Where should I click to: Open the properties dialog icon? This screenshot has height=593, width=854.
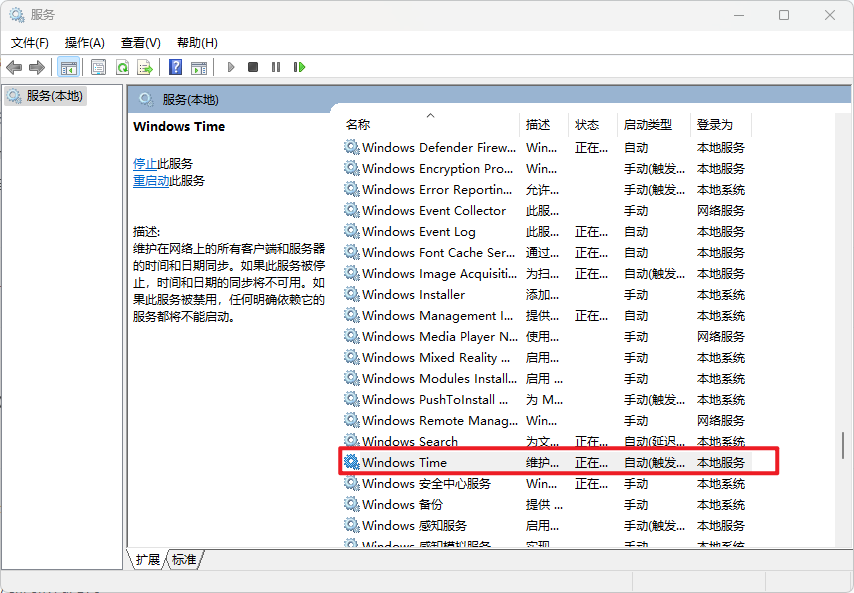point(97,67)
